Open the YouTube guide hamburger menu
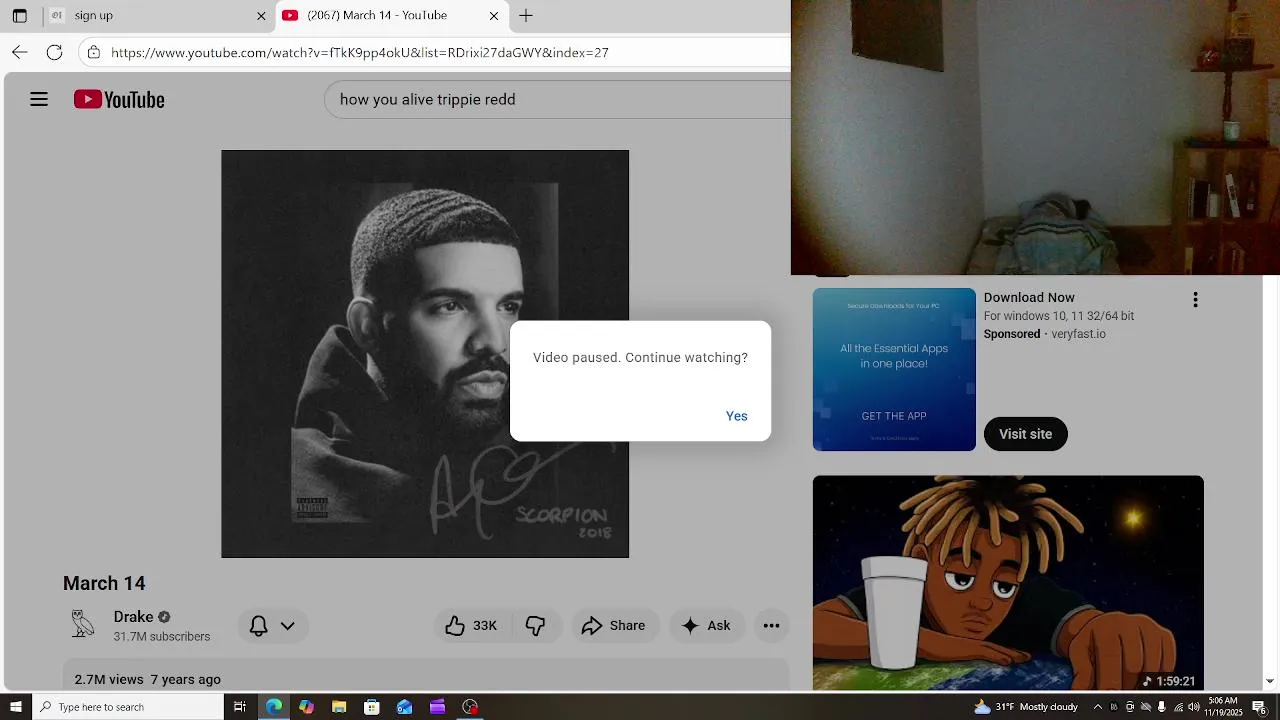 click(x=39, y=99)
